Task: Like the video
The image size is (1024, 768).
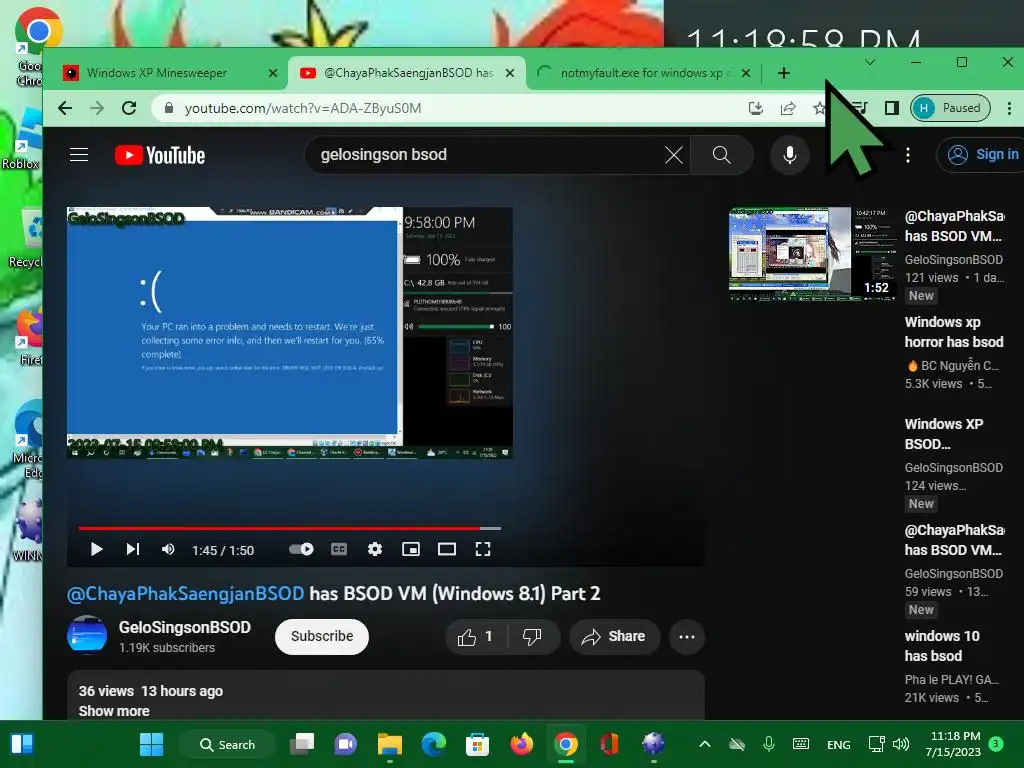Action: 476,637
